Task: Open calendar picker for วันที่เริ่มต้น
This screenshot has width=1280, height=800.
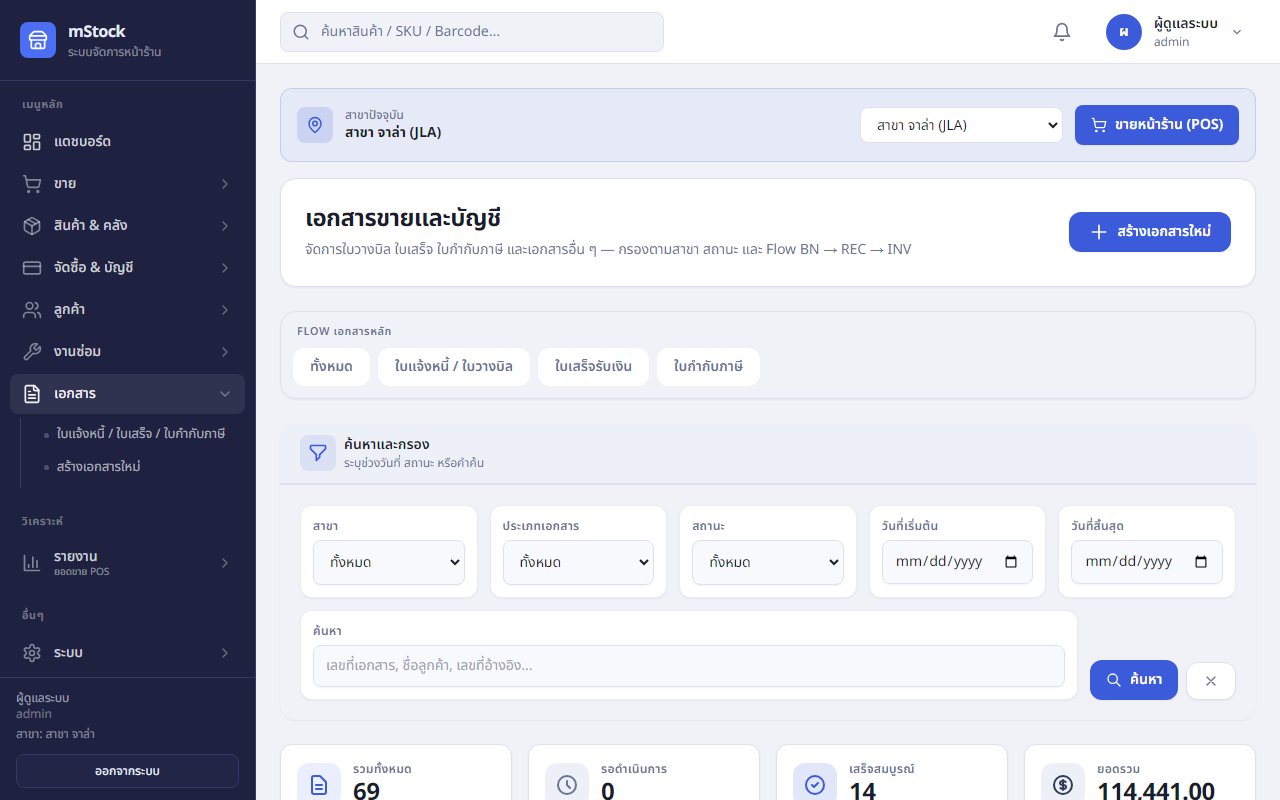Action: pos(1010,562)
